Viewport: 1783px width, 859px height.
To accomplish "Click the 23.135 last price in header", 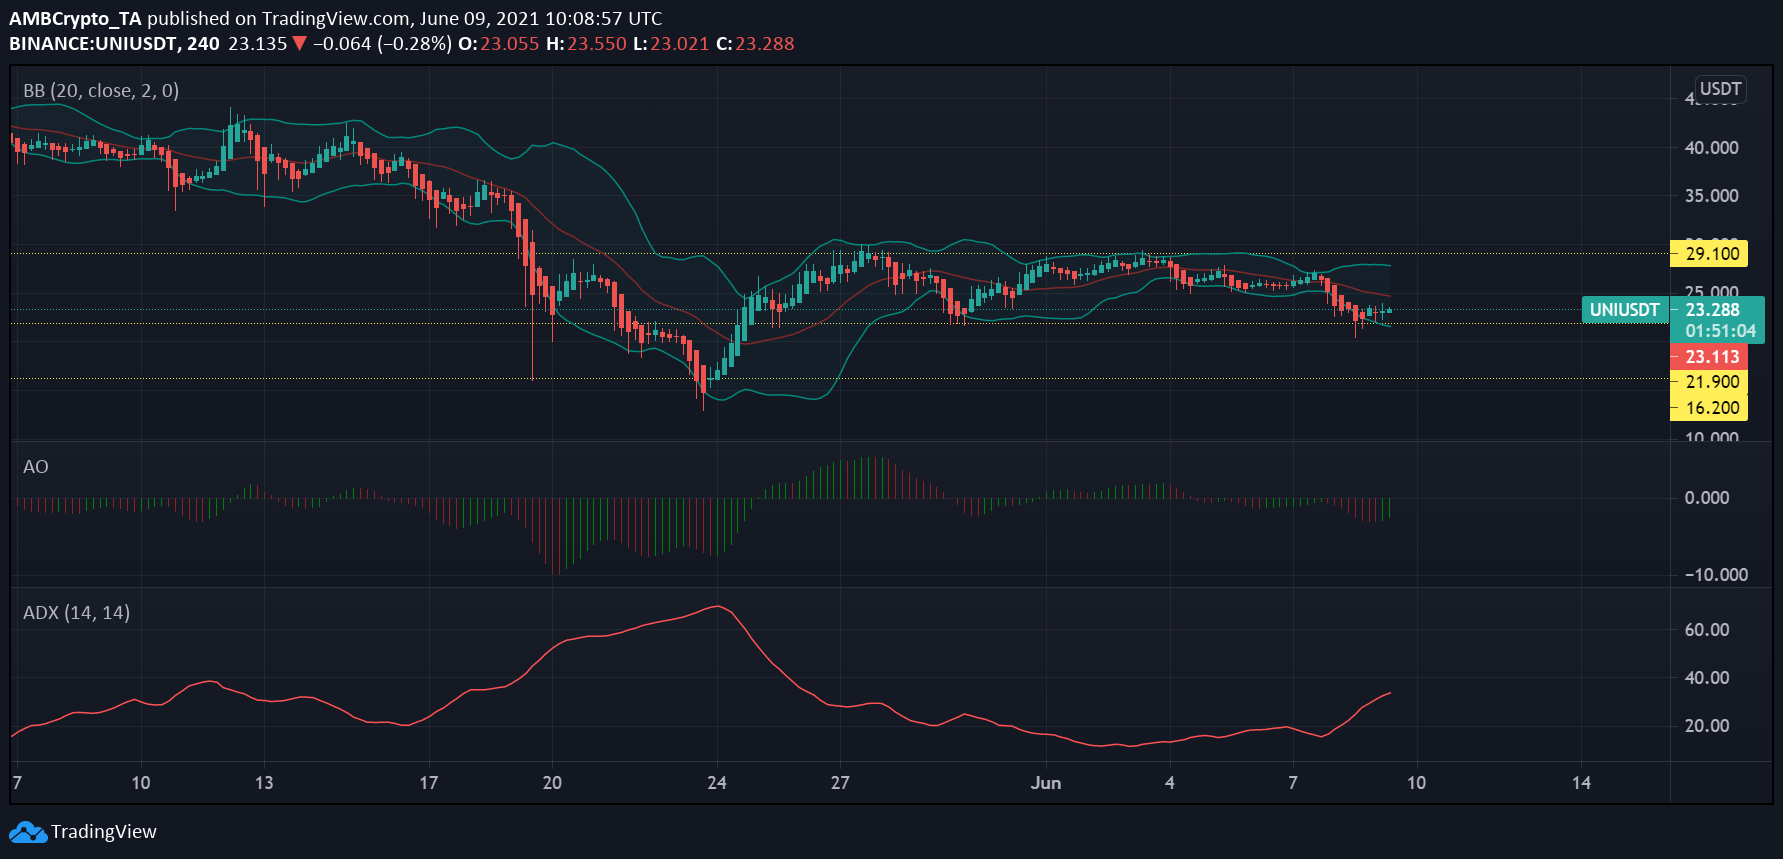I will tap(257, 44).
